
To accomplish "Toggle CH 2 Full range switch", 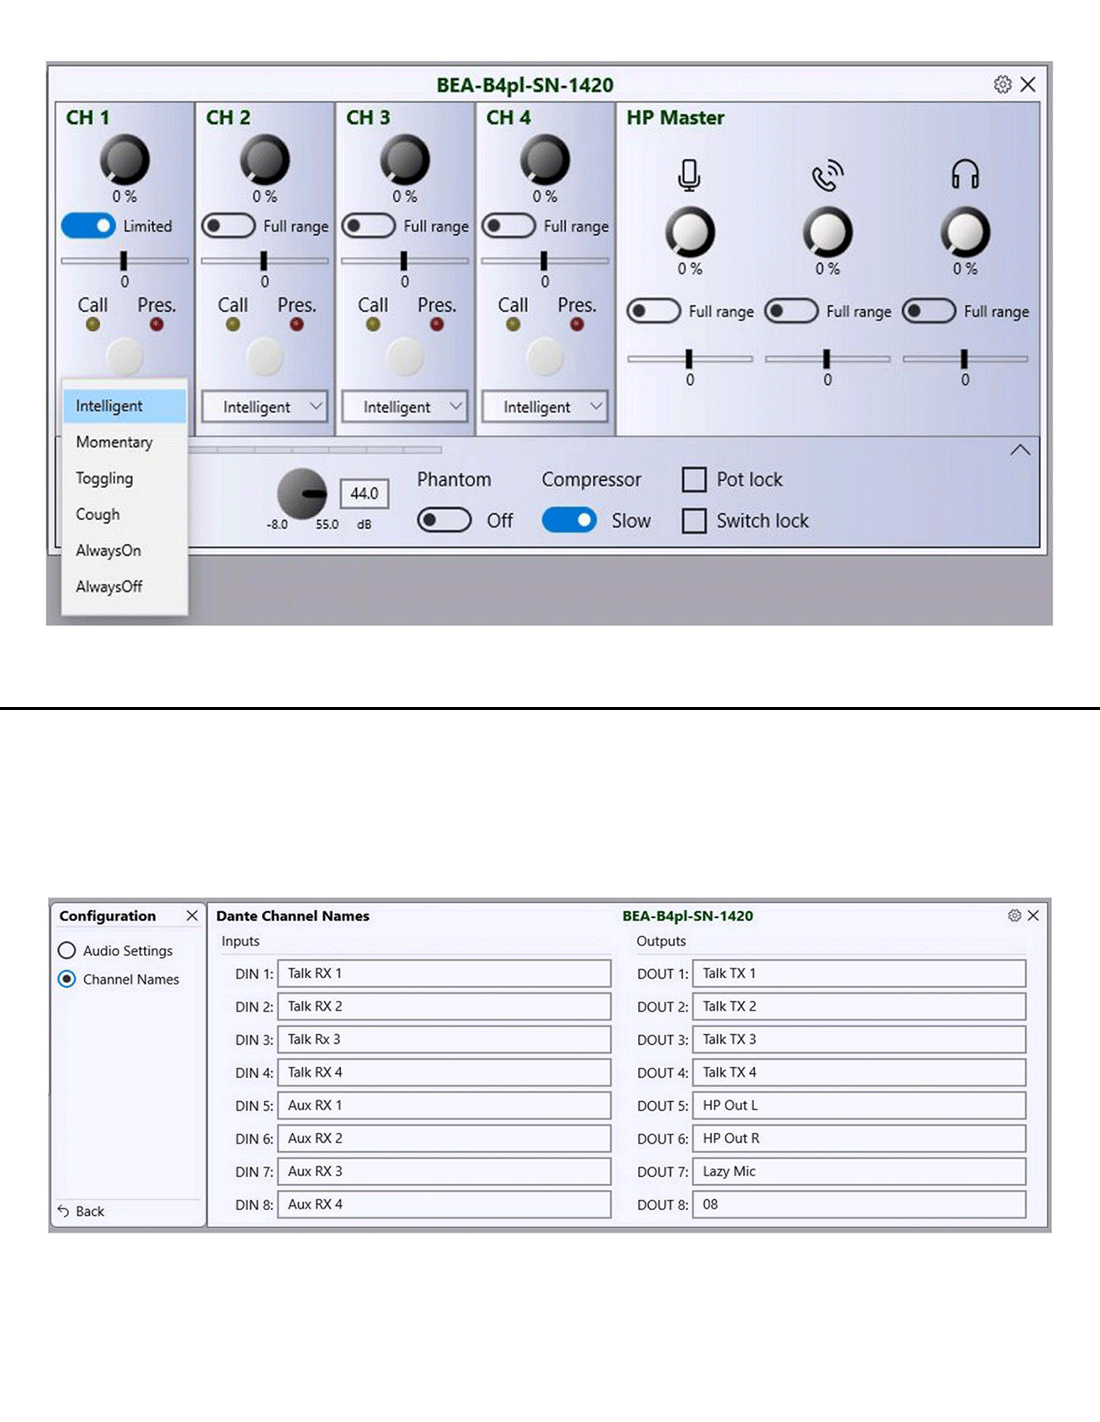I will click(x=228, y=226).
